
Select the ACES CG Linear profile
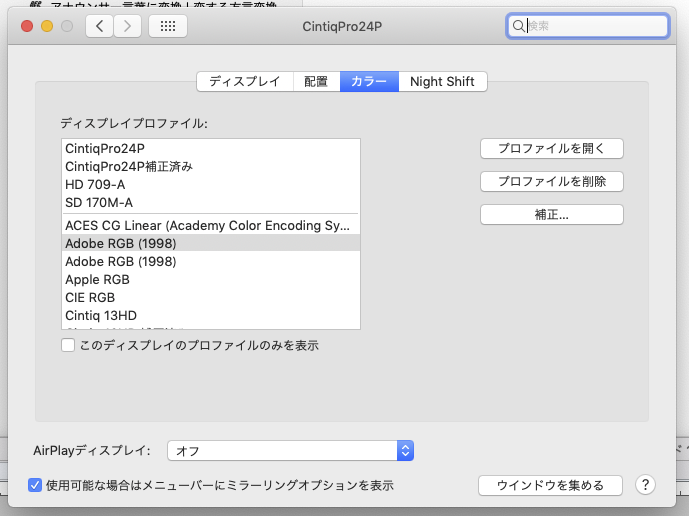[207, 225]
